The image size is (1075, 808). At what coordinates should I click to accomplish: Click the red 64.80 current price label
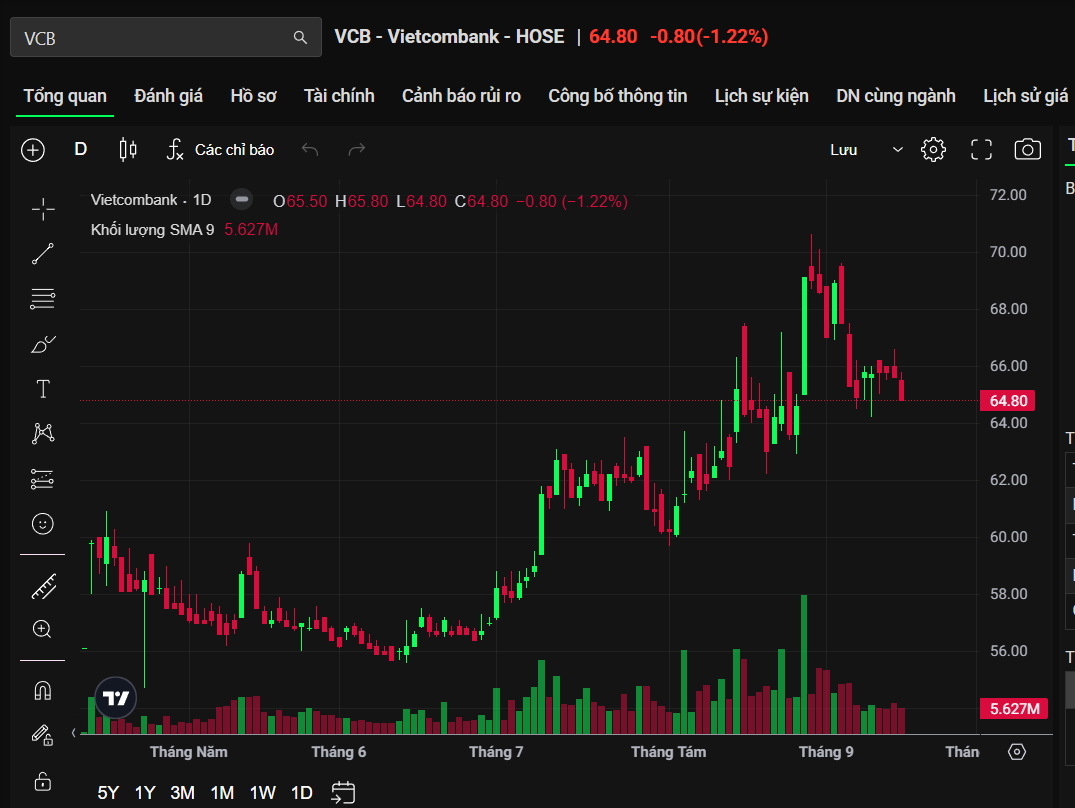click(1007, 400)
